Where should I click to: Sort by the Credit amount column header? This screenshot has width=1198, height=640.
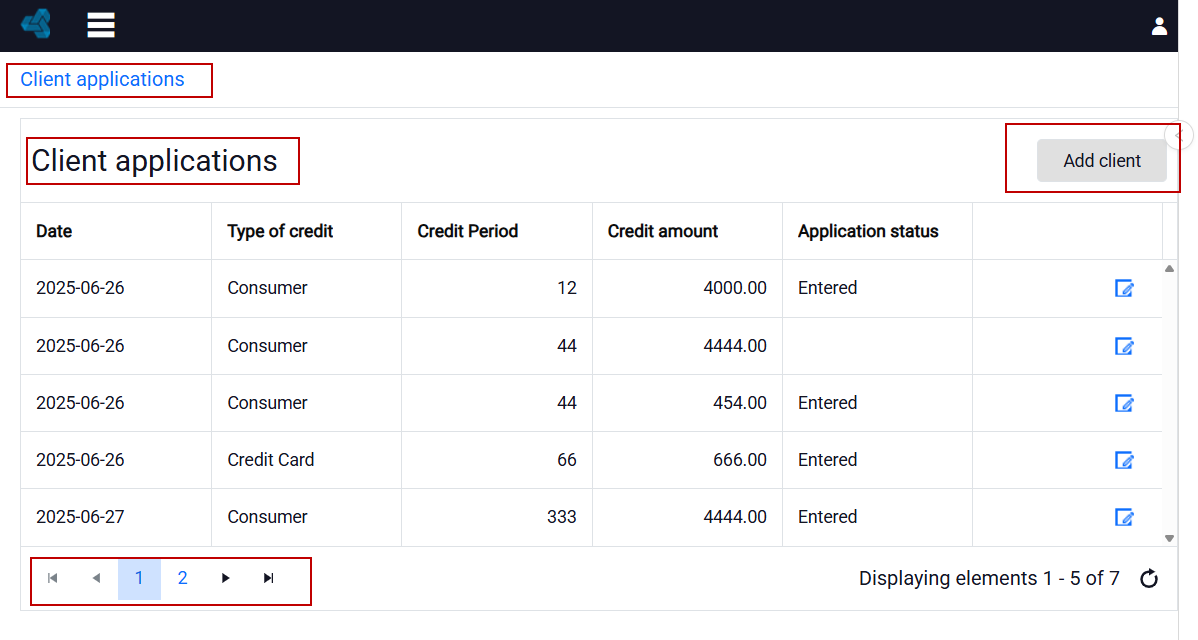pyautogui.click(x=662, y=231)
